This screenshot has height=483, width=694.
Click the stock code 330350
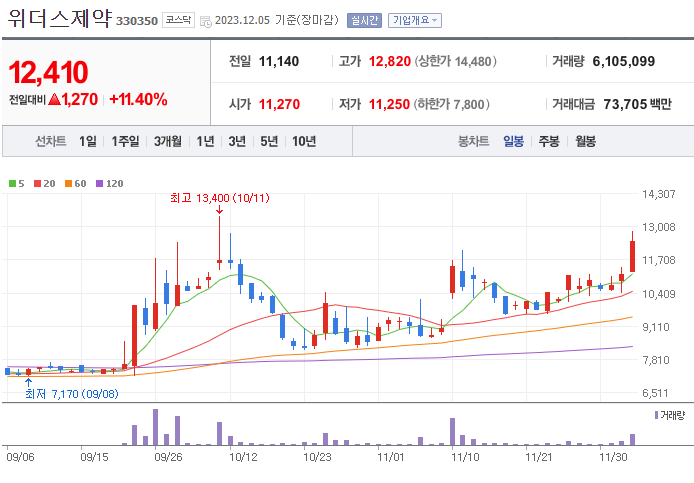[137, 21]
